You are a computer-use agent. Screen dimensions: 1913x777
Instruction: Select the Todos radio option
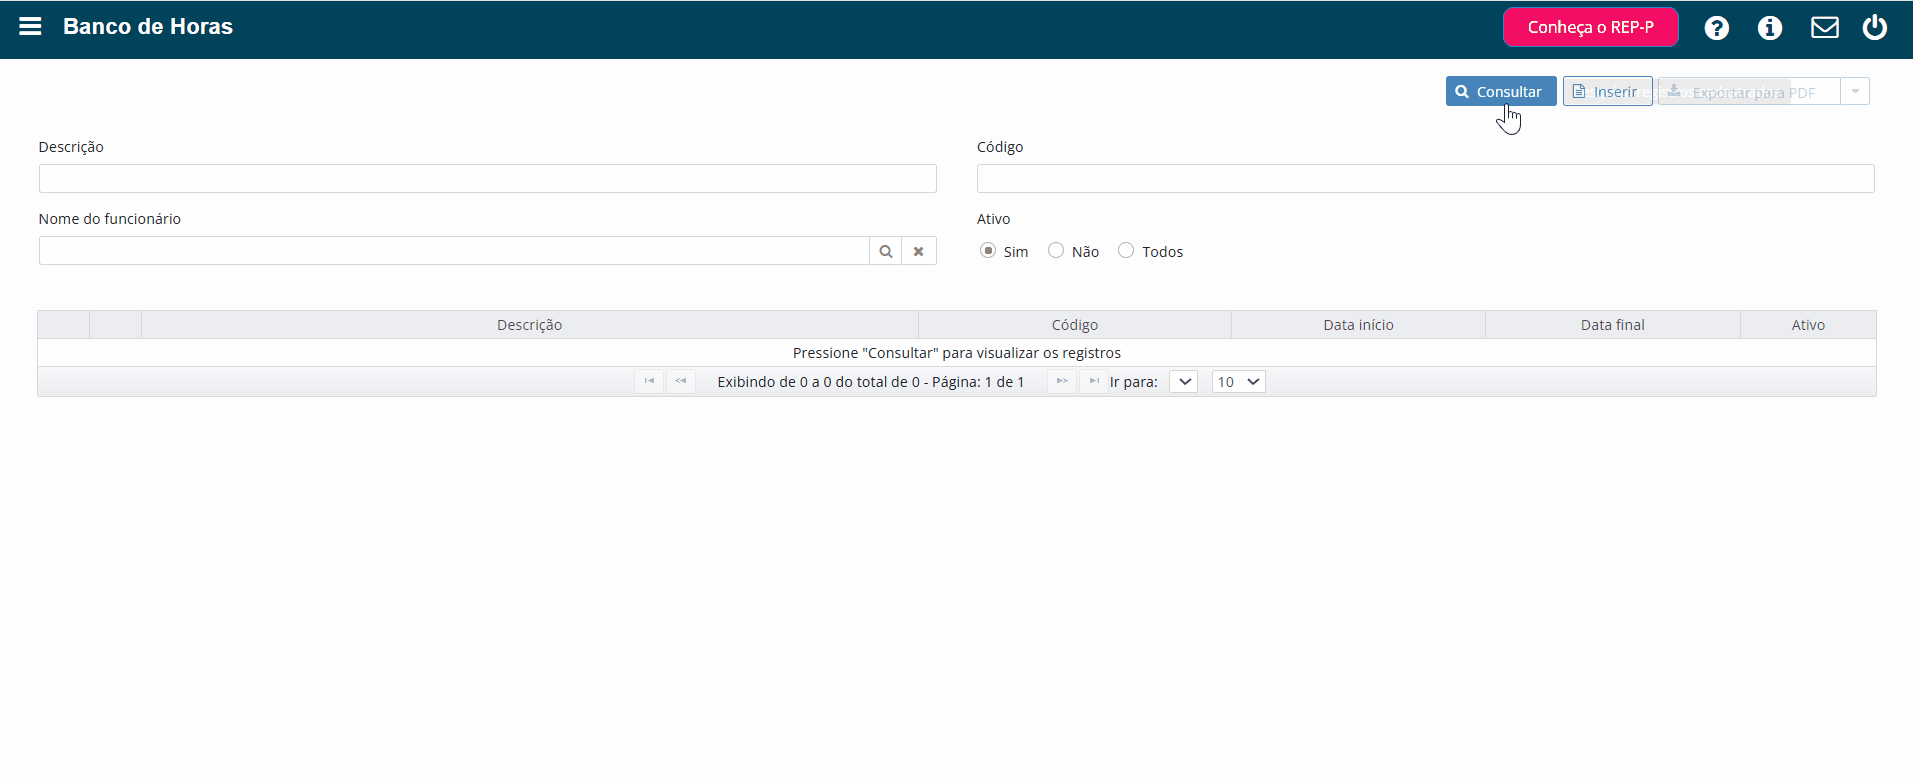point(1126,251)
